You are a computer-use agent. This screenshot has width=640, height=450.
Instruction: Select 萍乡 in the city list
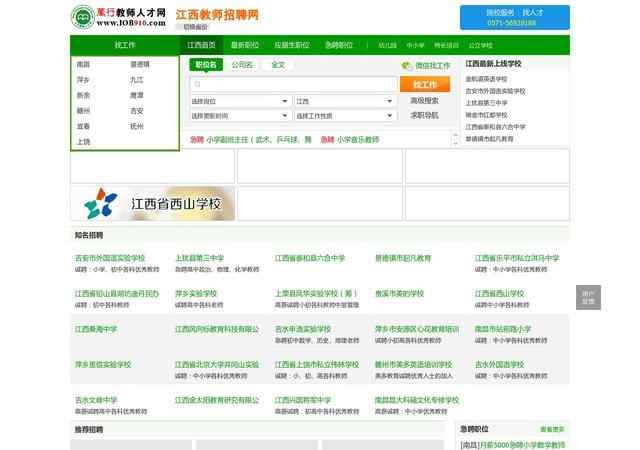[x=83, y=80]
